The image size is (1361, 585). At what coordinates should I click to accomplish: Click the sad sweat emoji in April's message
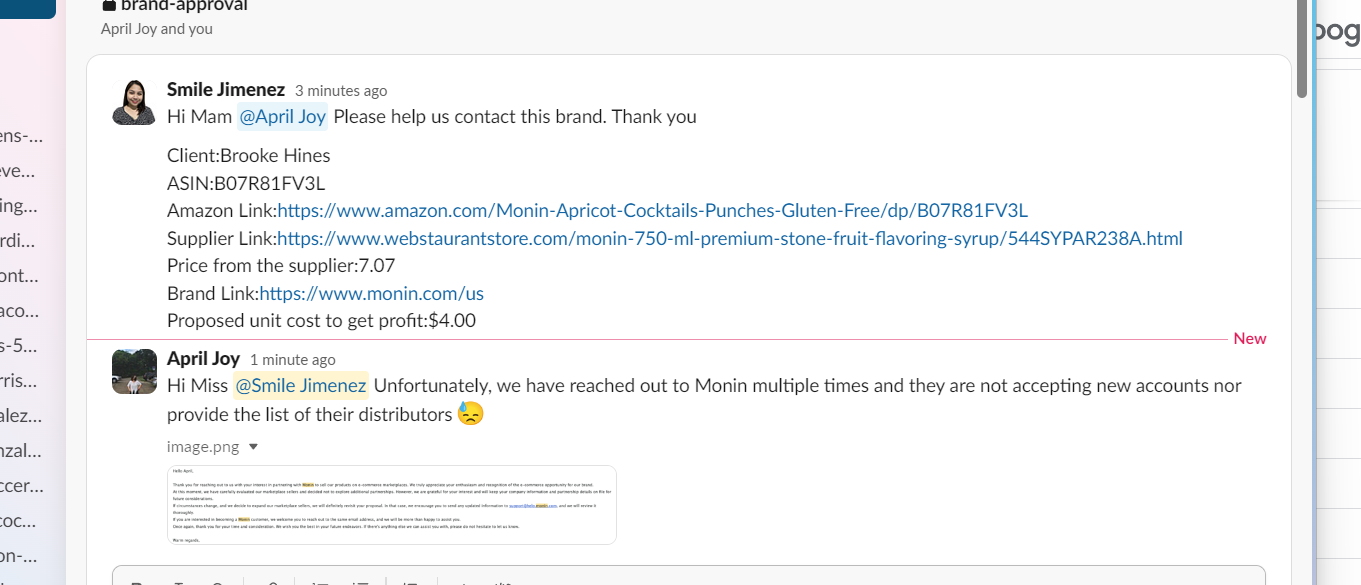pyautogui.click(x=471, y=413)
